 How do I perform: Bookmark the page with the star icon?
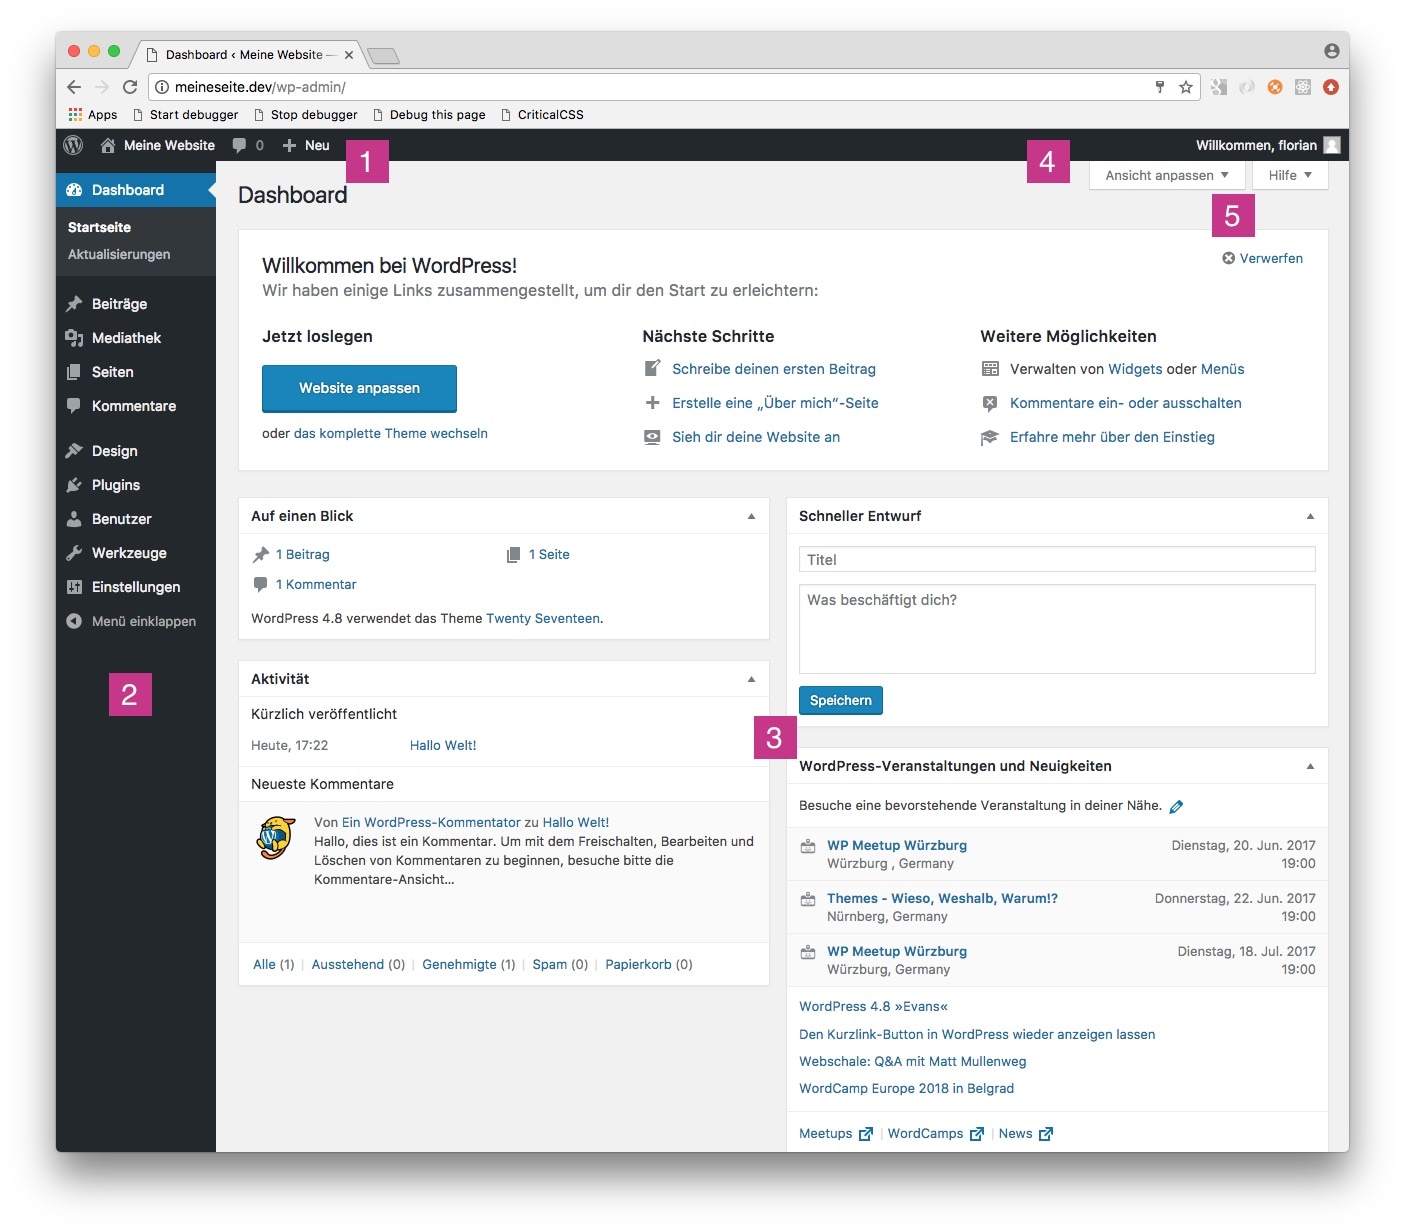pos(1186,87)
